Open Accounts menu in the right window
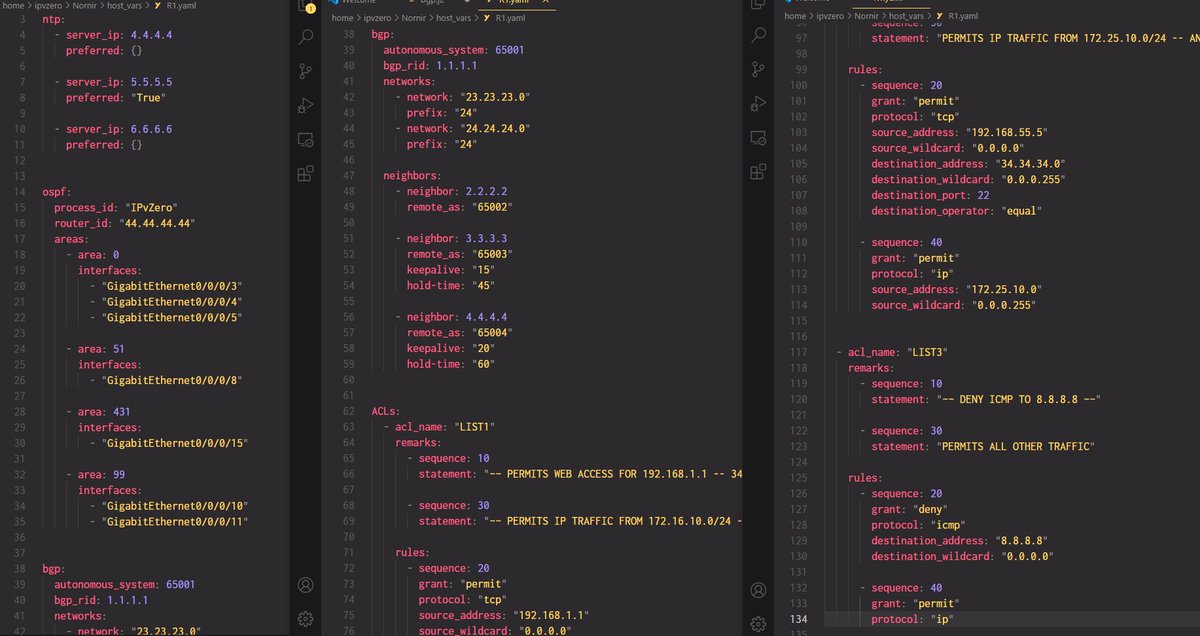 [759, 590]
